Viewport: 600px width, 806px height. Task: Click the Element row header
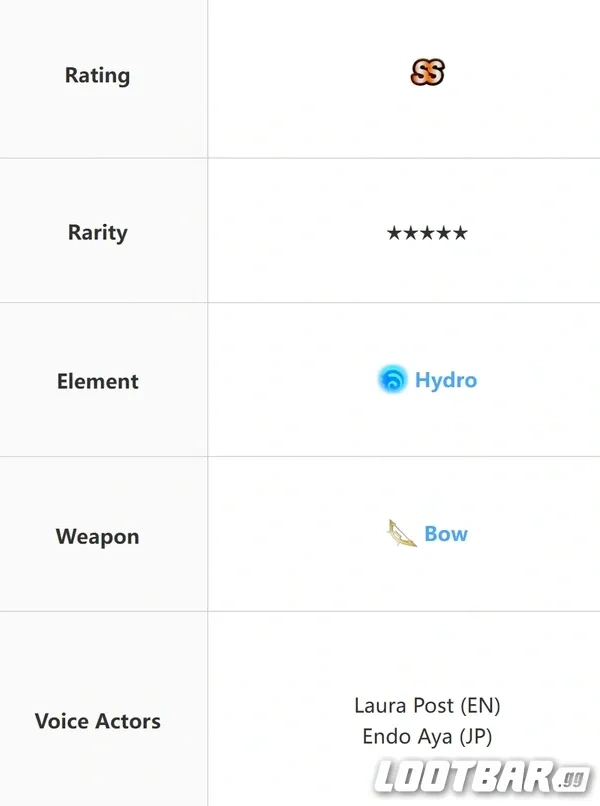pyautogui.click(x=98, y=381)
